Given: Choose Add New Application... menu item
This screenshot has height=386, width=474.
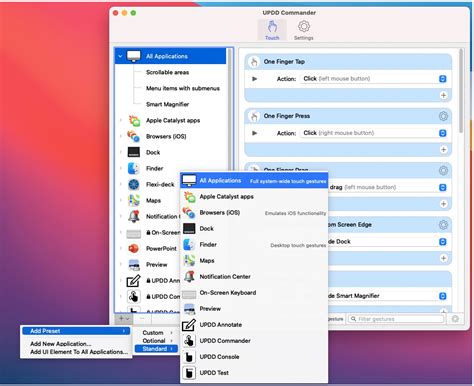Looking at the screenshot, I should [x=61, y=344].
